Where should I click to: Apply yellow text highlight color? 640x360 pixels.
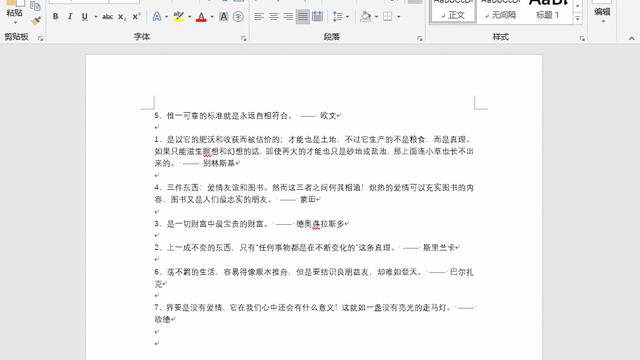[178, 17]
